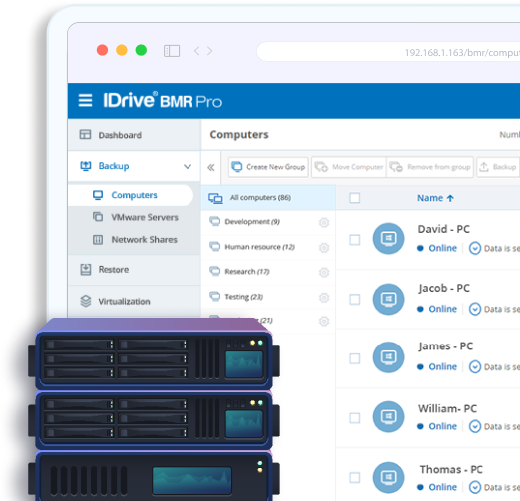
Task: Open the Restore section
Action: [x=134, y=269]
